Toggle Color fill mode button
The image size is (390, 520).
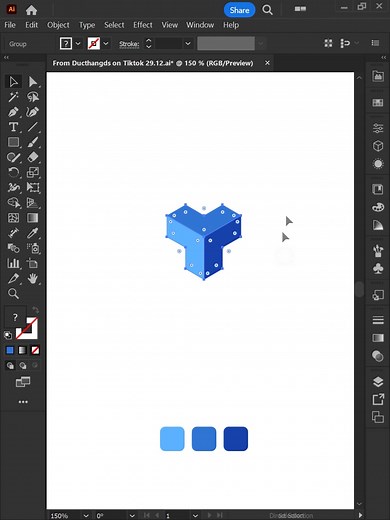click(10, 350)
